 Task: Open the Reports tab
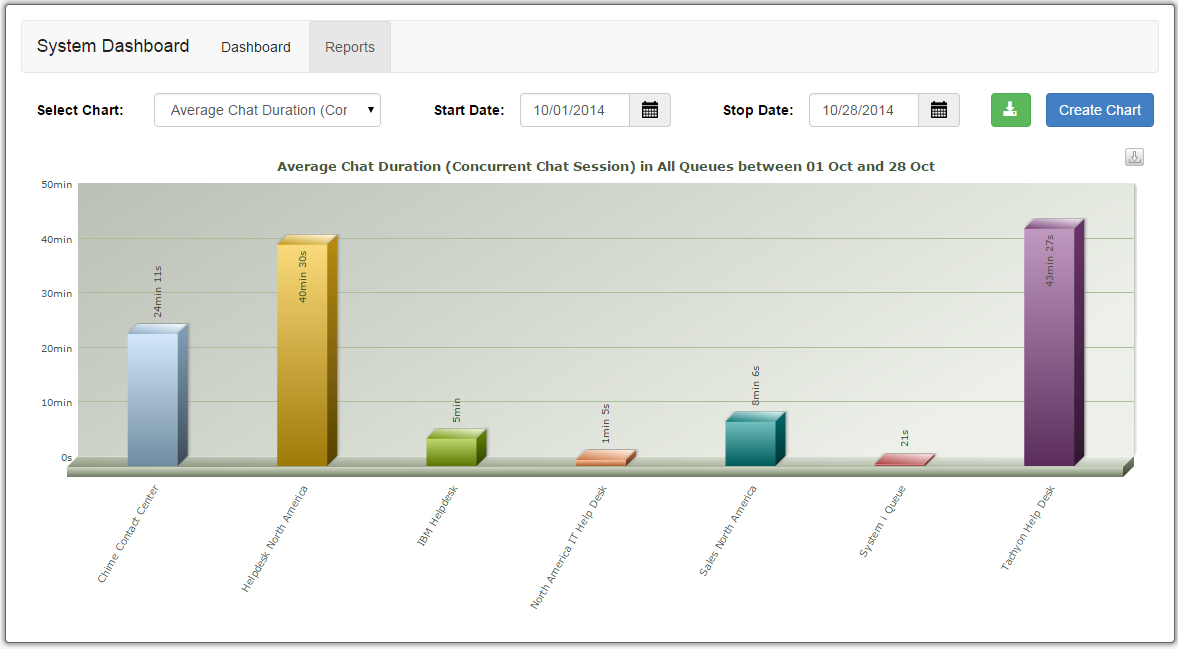tap(349, 47)
